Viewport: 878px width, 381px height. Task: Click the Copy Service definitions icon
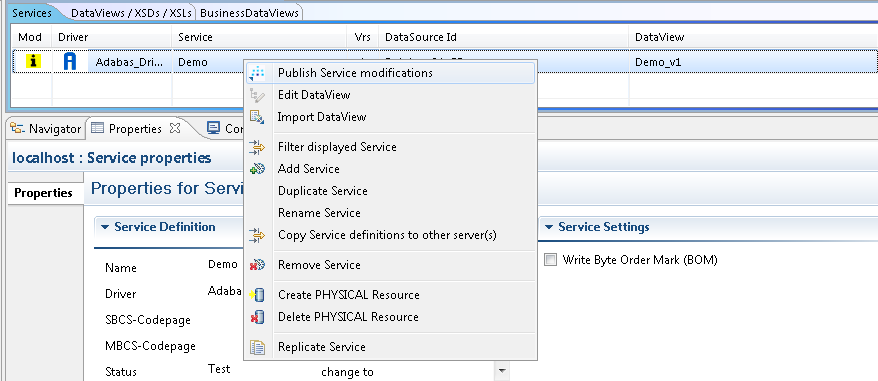click(x=257, y=235)
